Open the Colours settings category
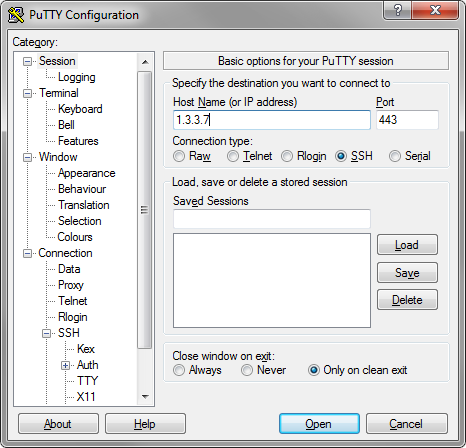 75,237
